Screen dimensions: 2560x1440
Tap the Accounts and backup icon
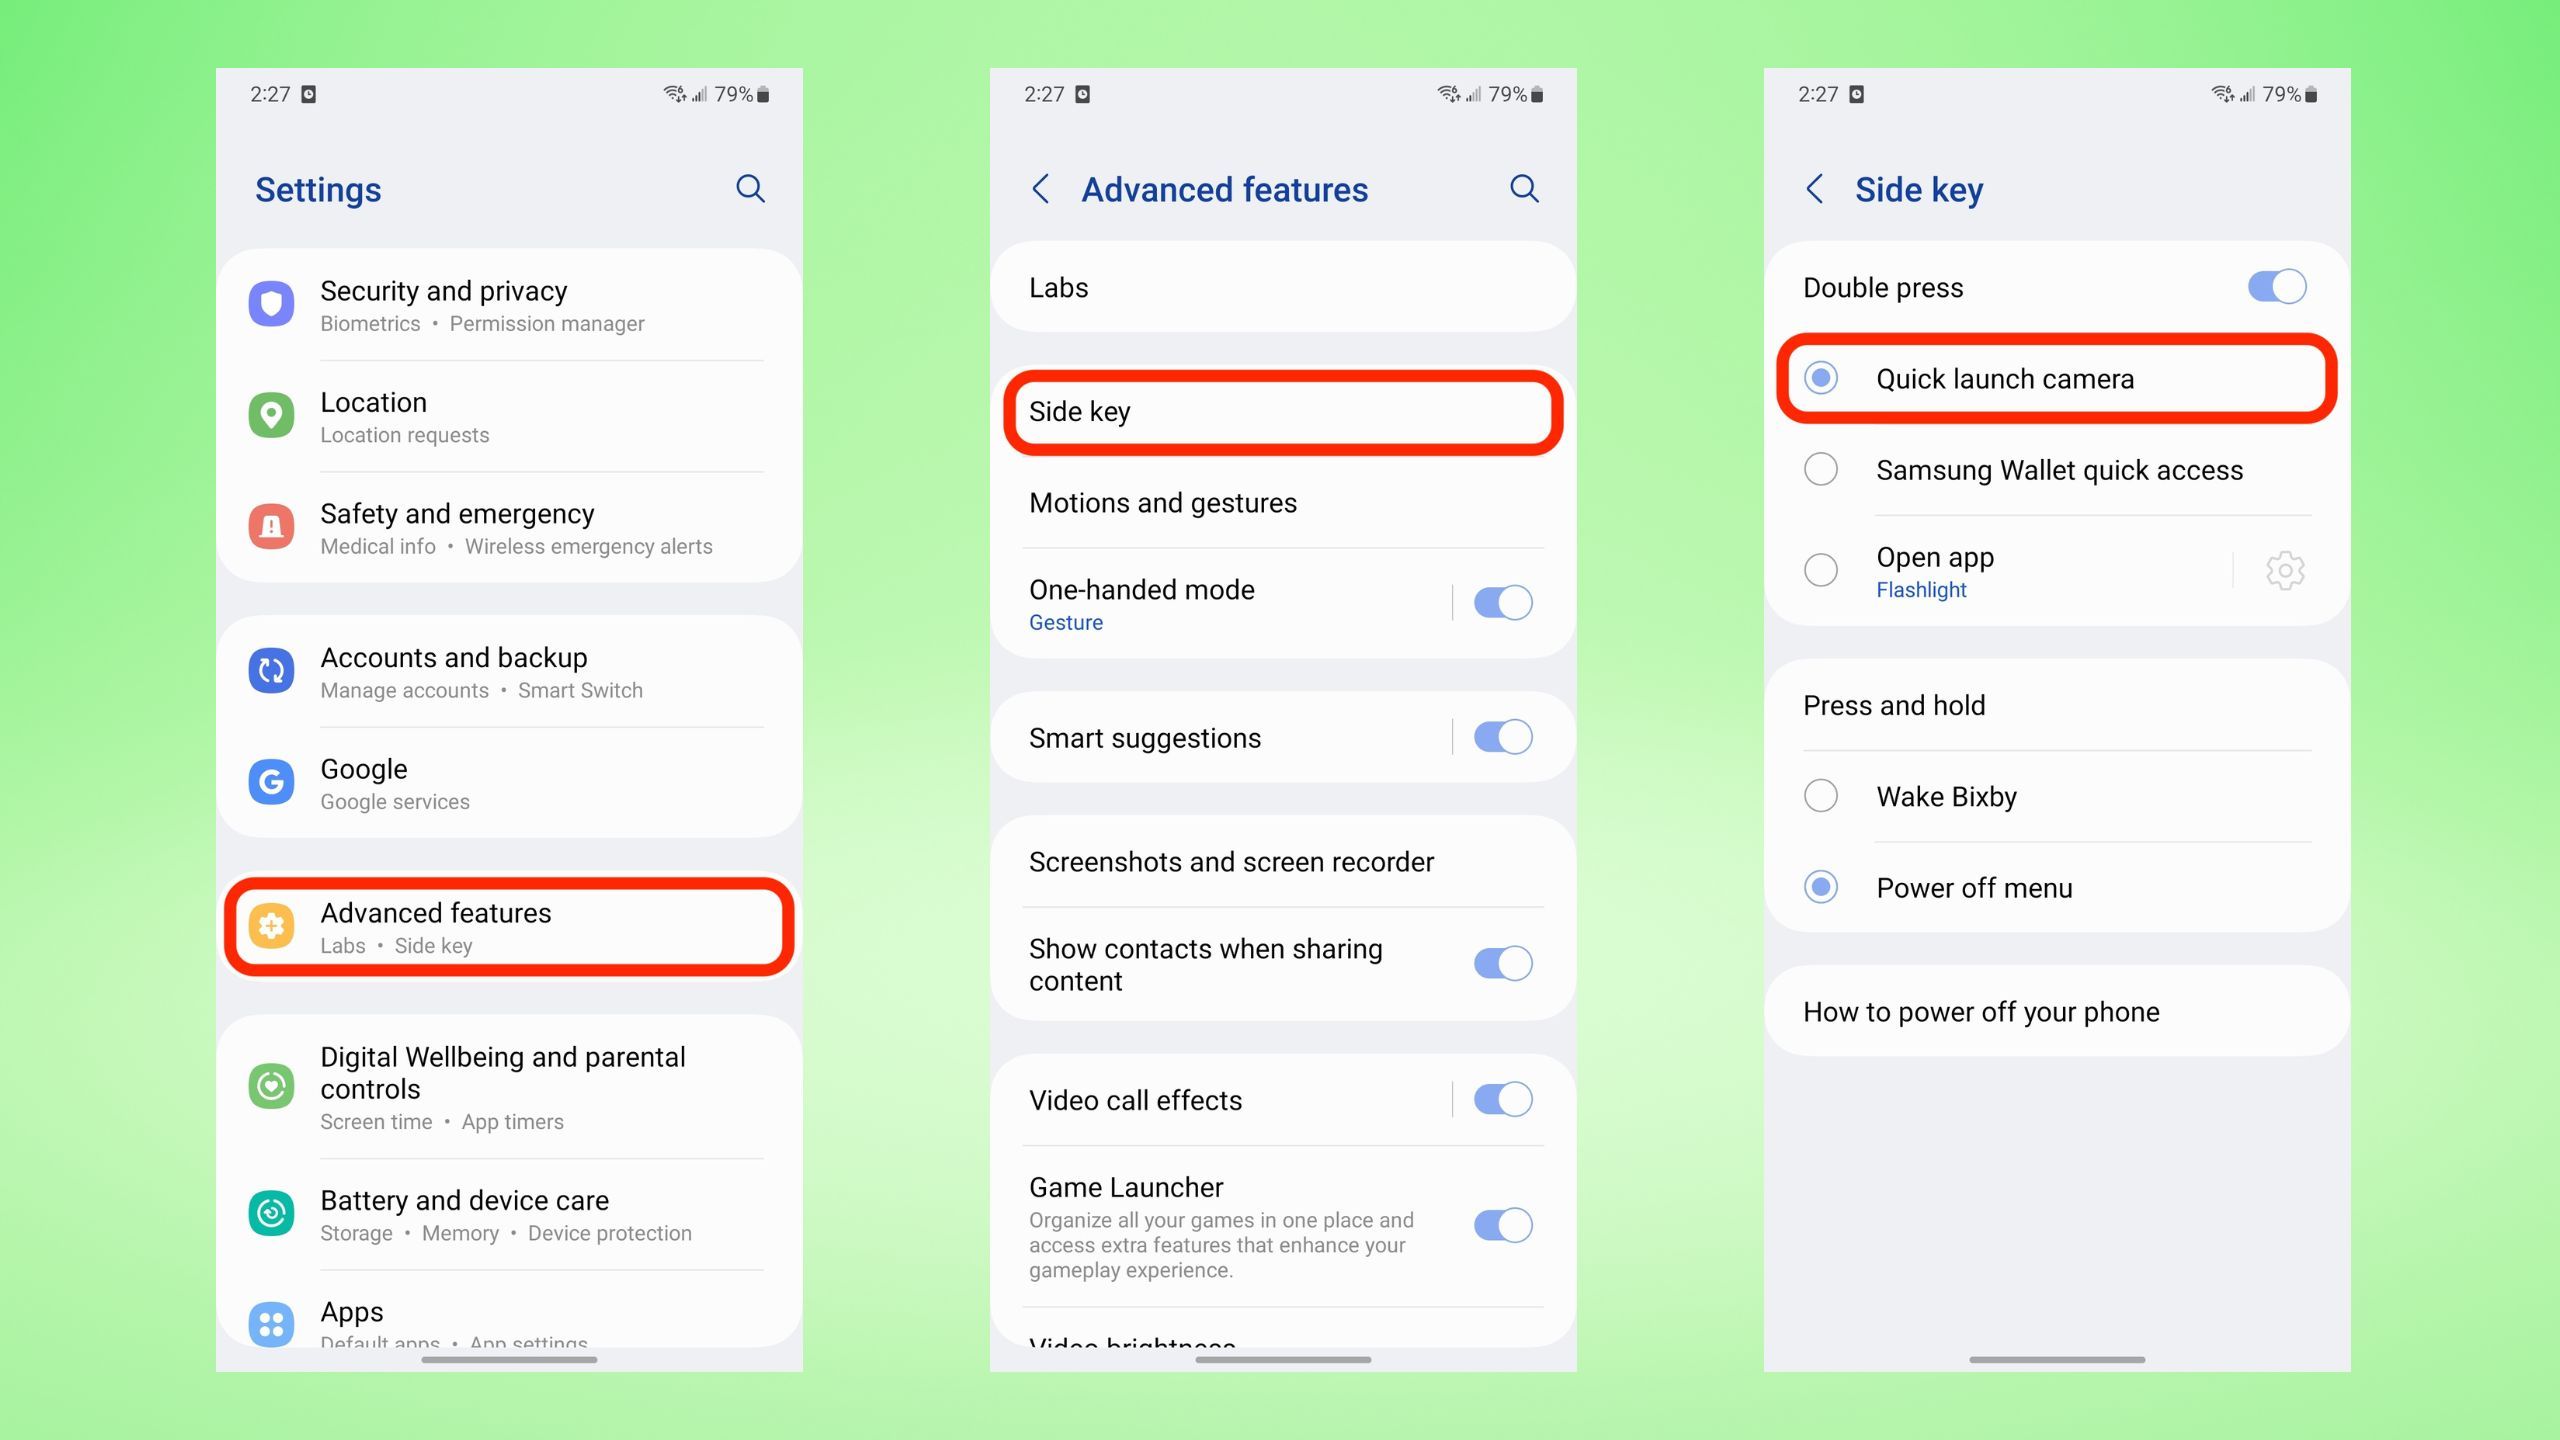coord(274,670)
